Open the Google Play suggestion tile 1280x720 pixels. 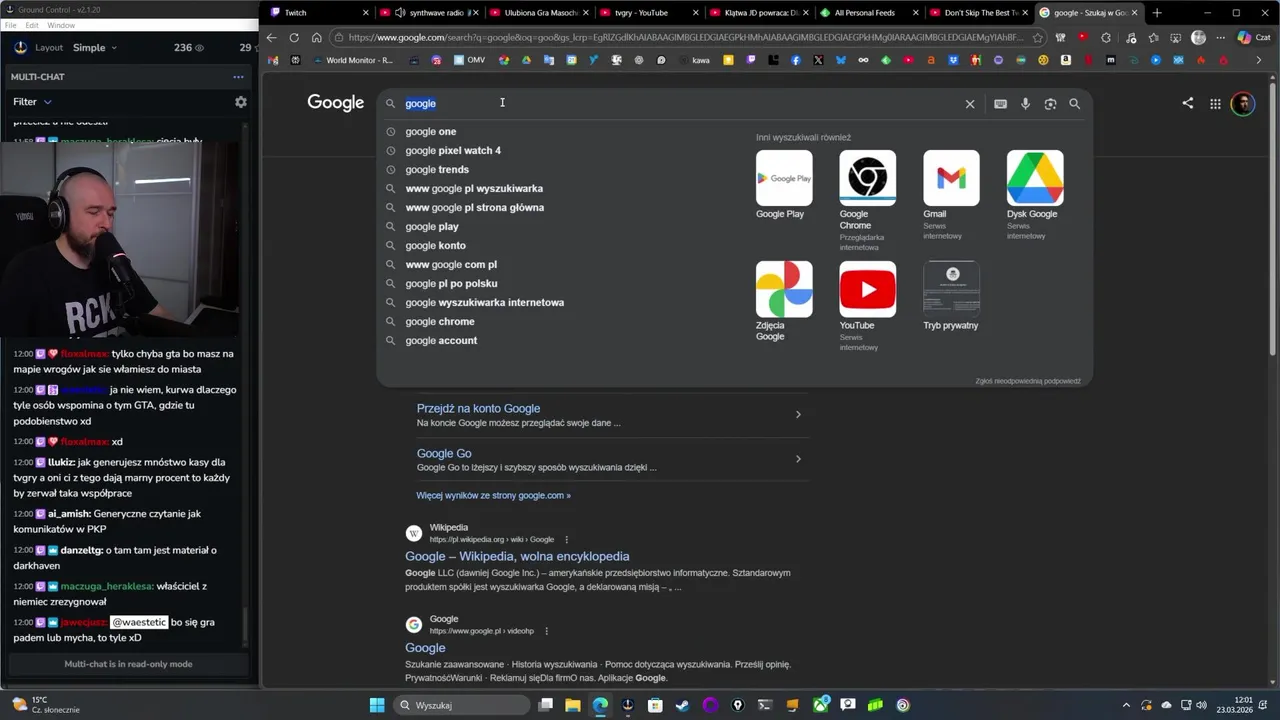point(784,185)
